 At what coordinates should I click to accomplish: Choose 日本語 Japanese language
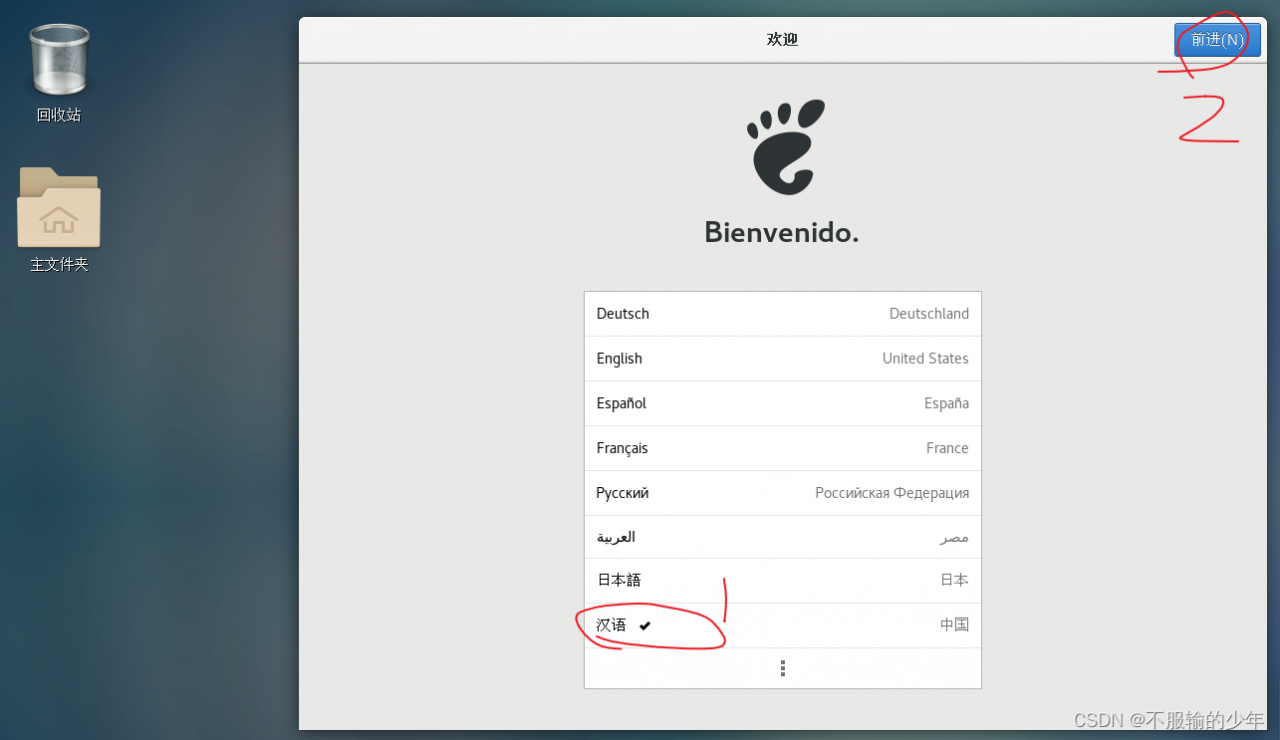point(783,581)
